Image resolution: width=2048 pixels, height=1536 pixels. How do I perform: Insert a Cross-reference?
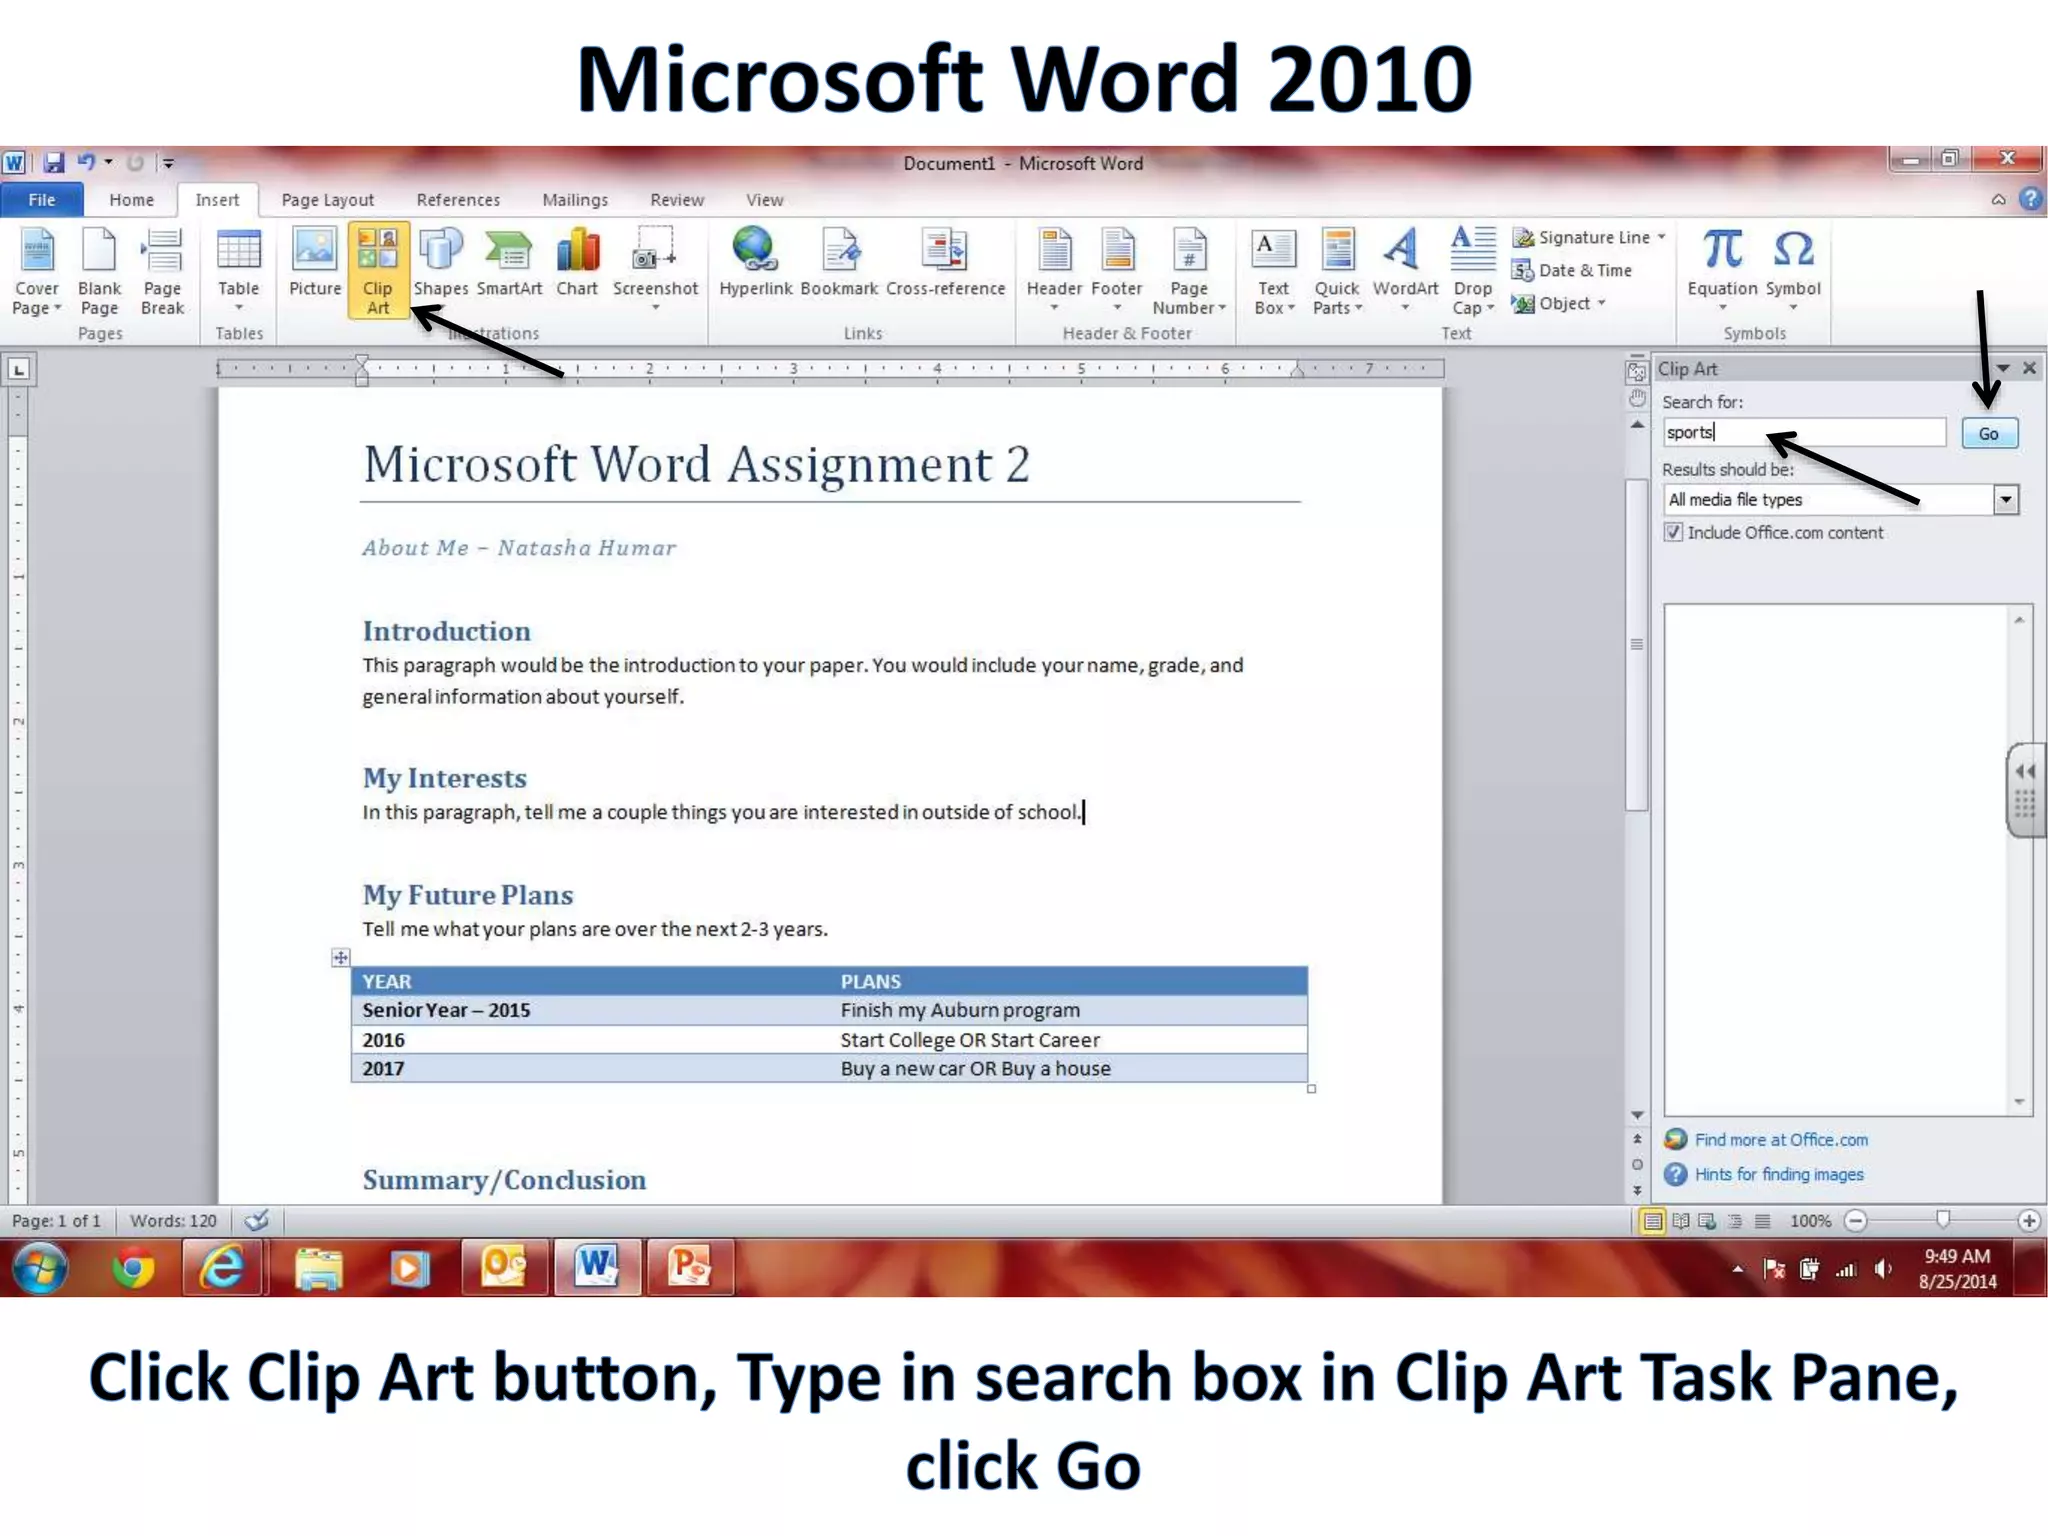click(945, 262)
